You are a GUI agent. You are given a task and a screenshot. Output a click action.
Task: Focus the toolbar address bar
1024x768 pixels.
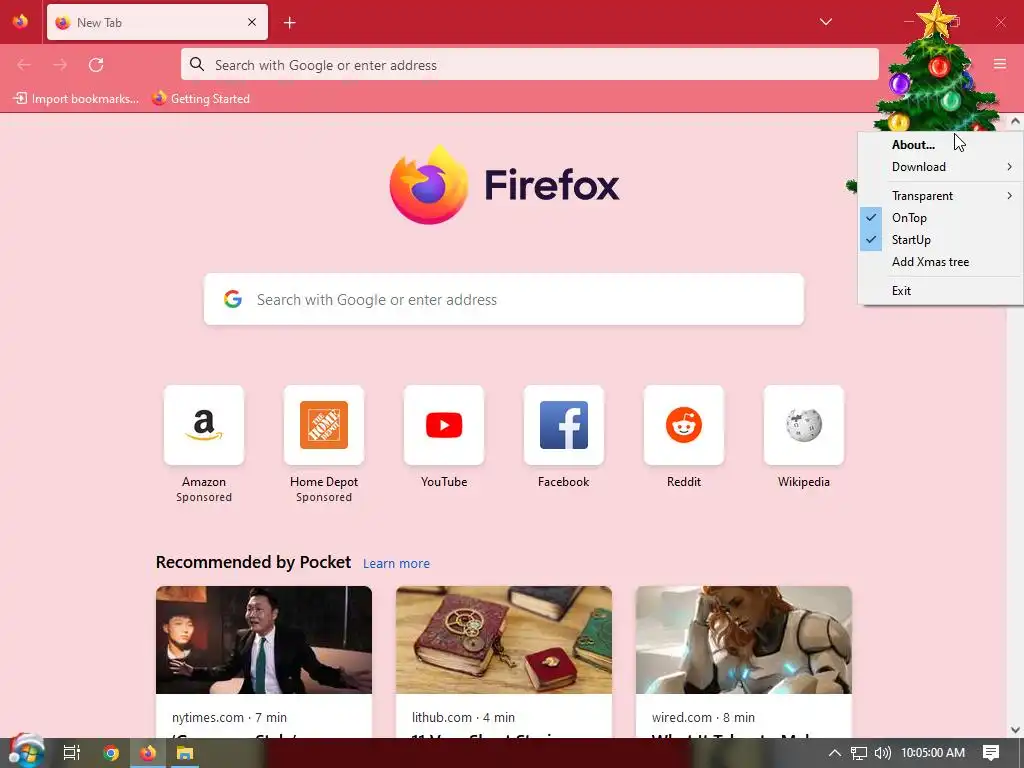[x=530, y=65]
